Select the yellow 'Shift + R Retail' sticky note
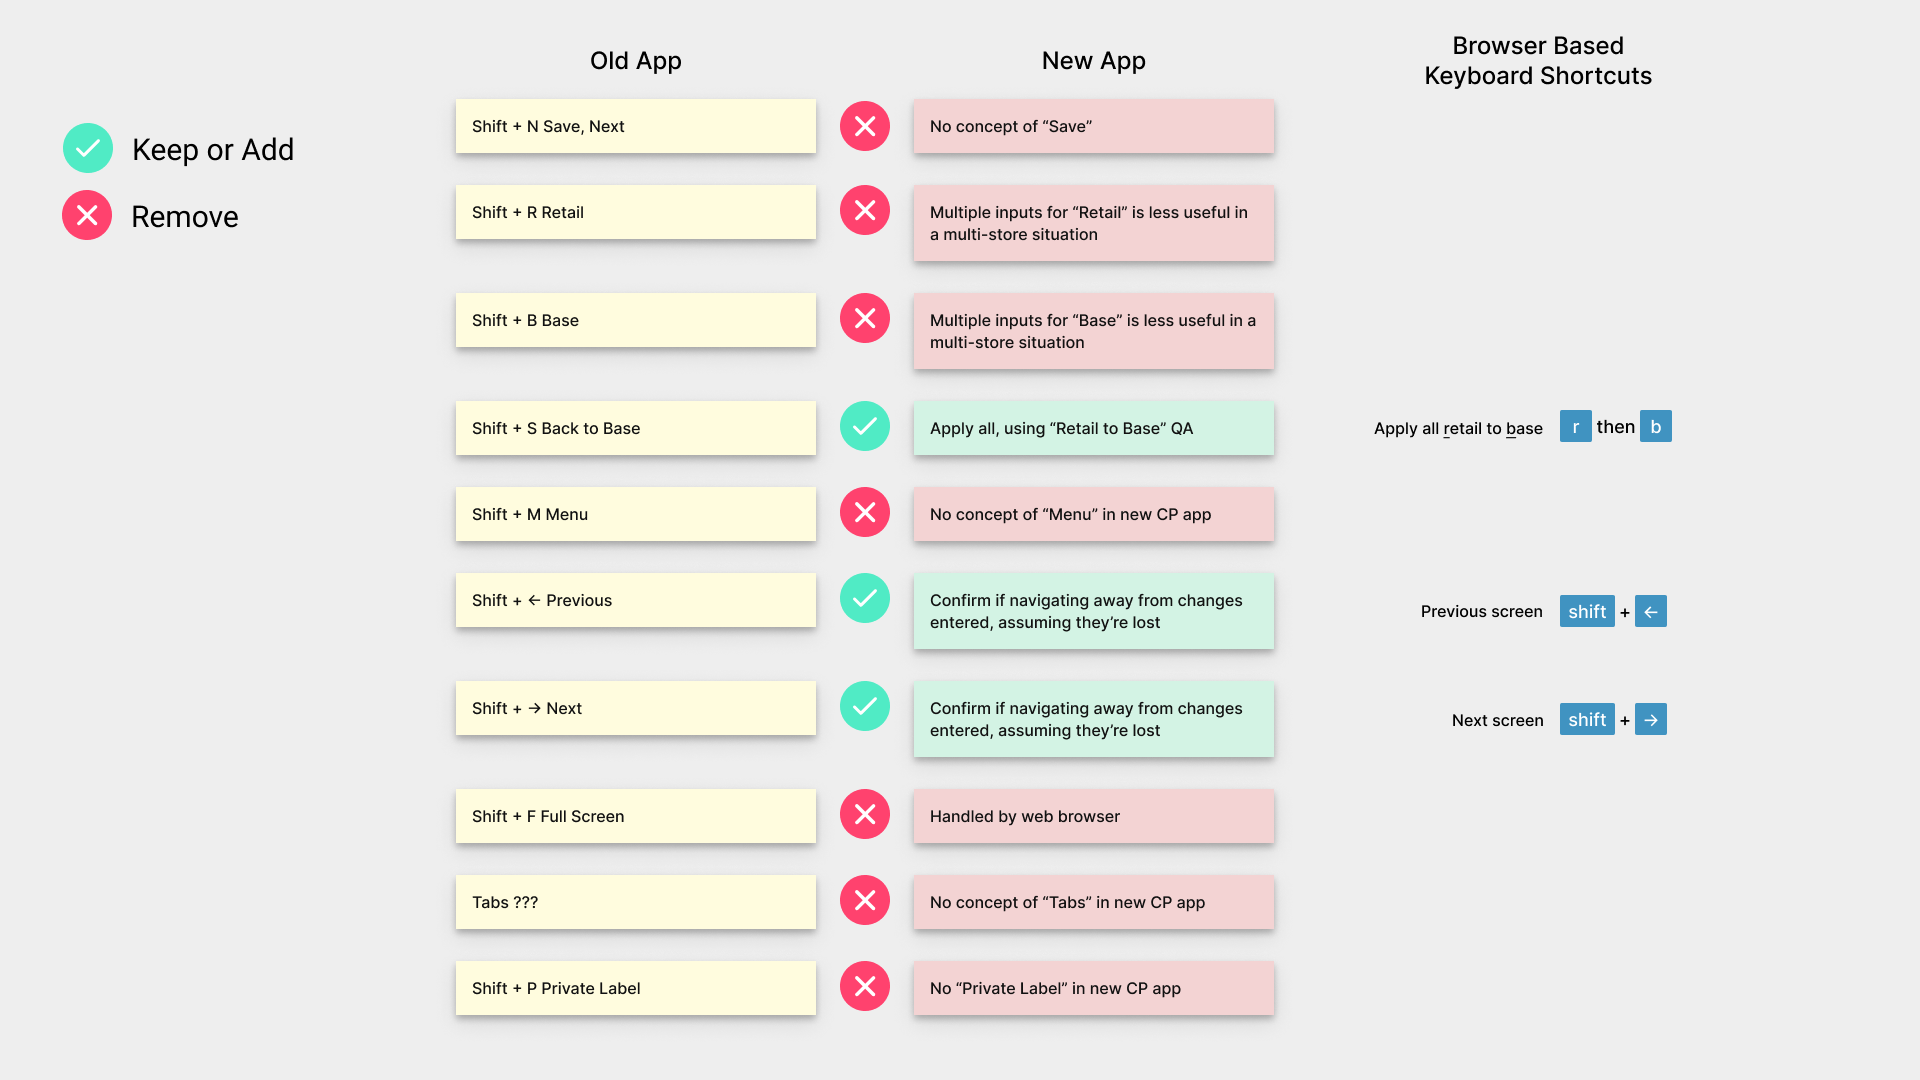The height and width of the screenshot is (1080, 1920). click(636, 212)
